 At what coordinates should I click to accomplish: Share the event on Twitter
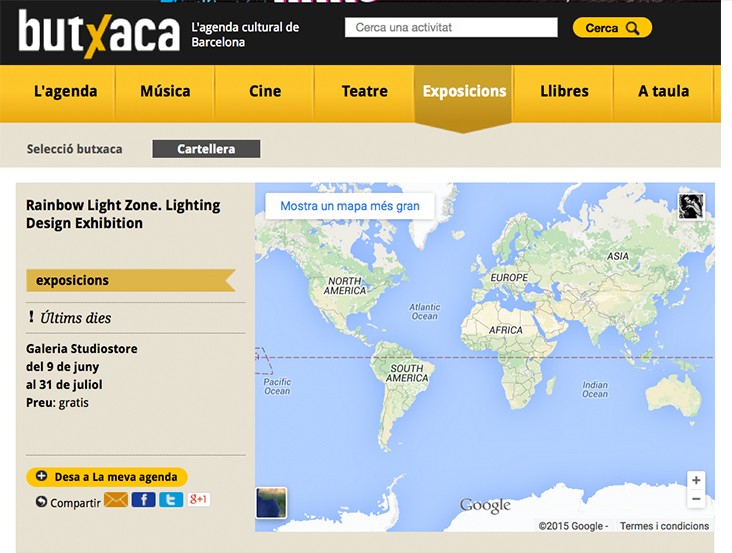(x=171, y=500)
